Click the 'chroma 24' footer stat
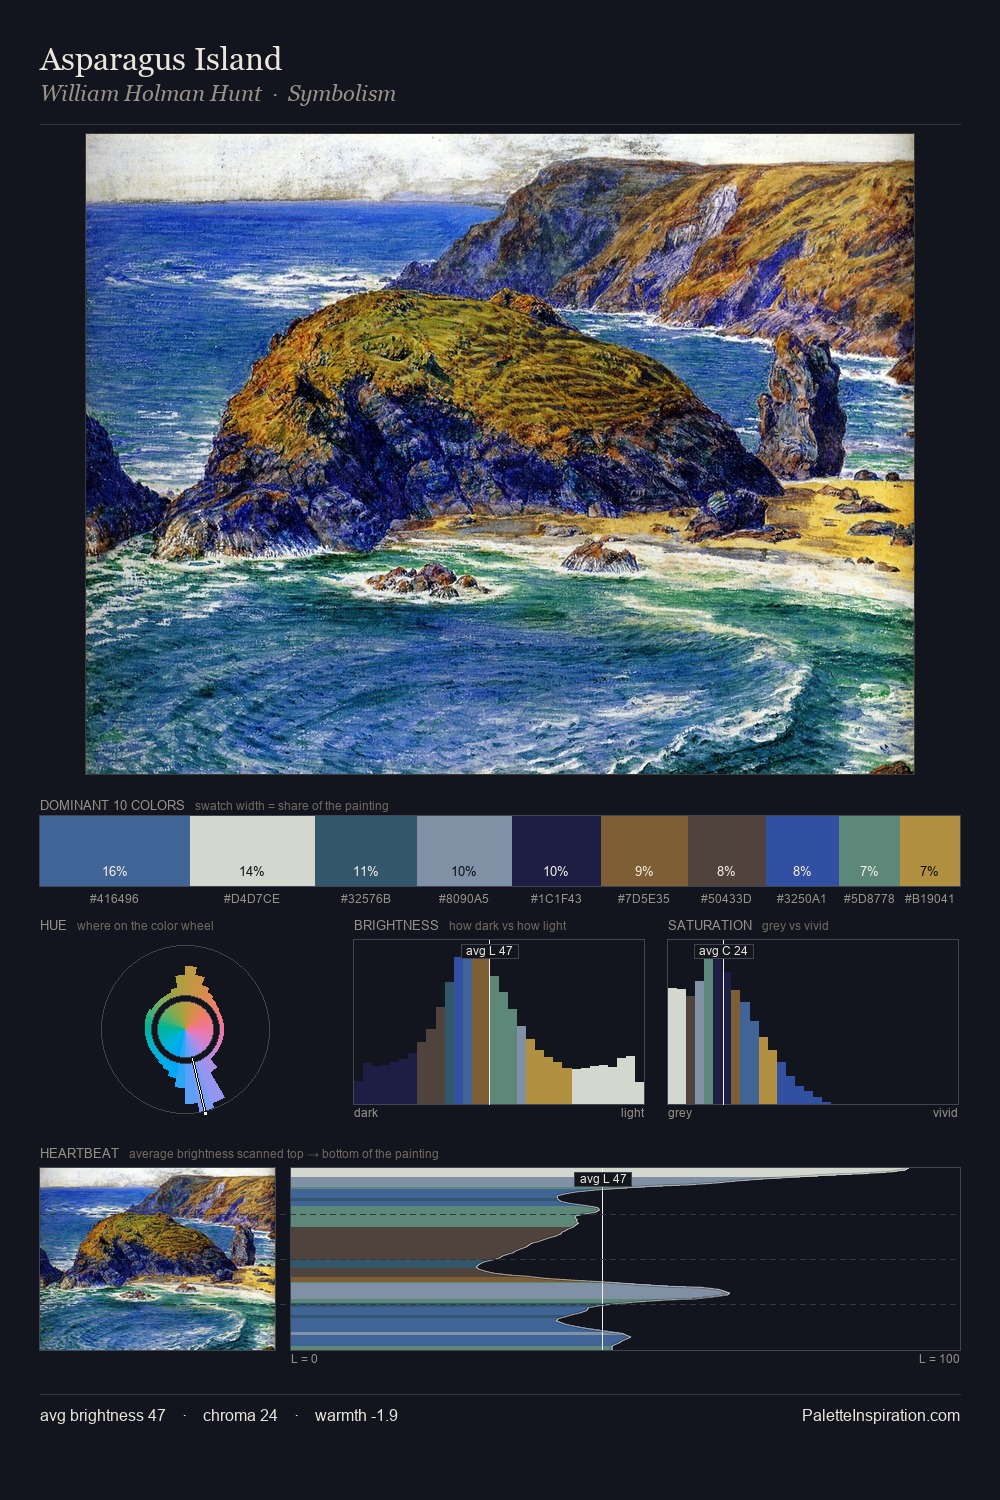The height and width of the screenshot is (1500, 1000). coord(240,1415)
